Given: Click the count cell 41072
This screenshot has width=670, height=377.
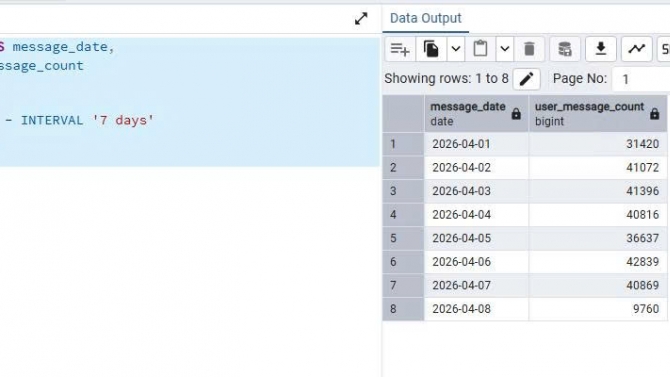Looking at the screenshot, I should (598, 168).
